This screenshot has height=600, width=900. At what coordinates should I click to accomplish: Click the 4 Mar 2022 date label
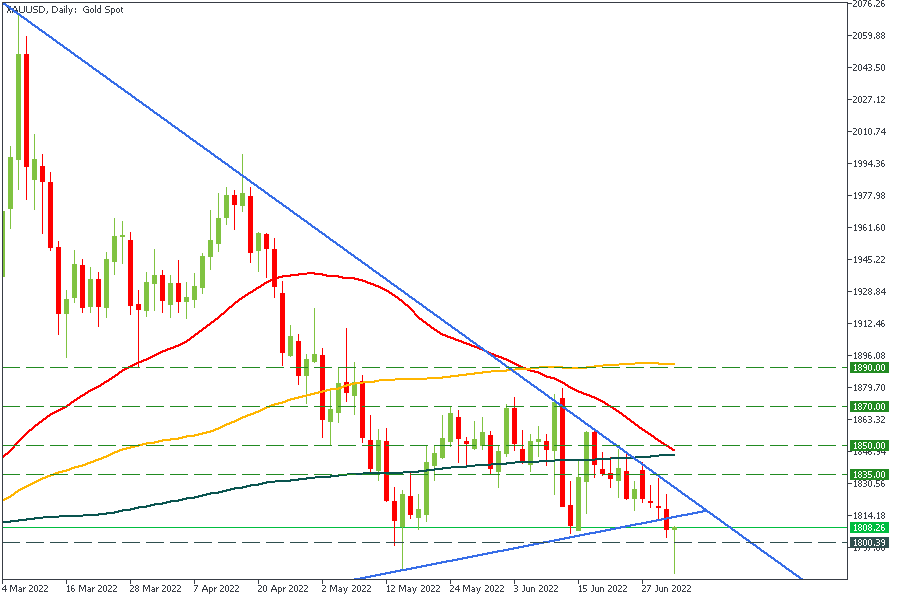coord(26,589)
